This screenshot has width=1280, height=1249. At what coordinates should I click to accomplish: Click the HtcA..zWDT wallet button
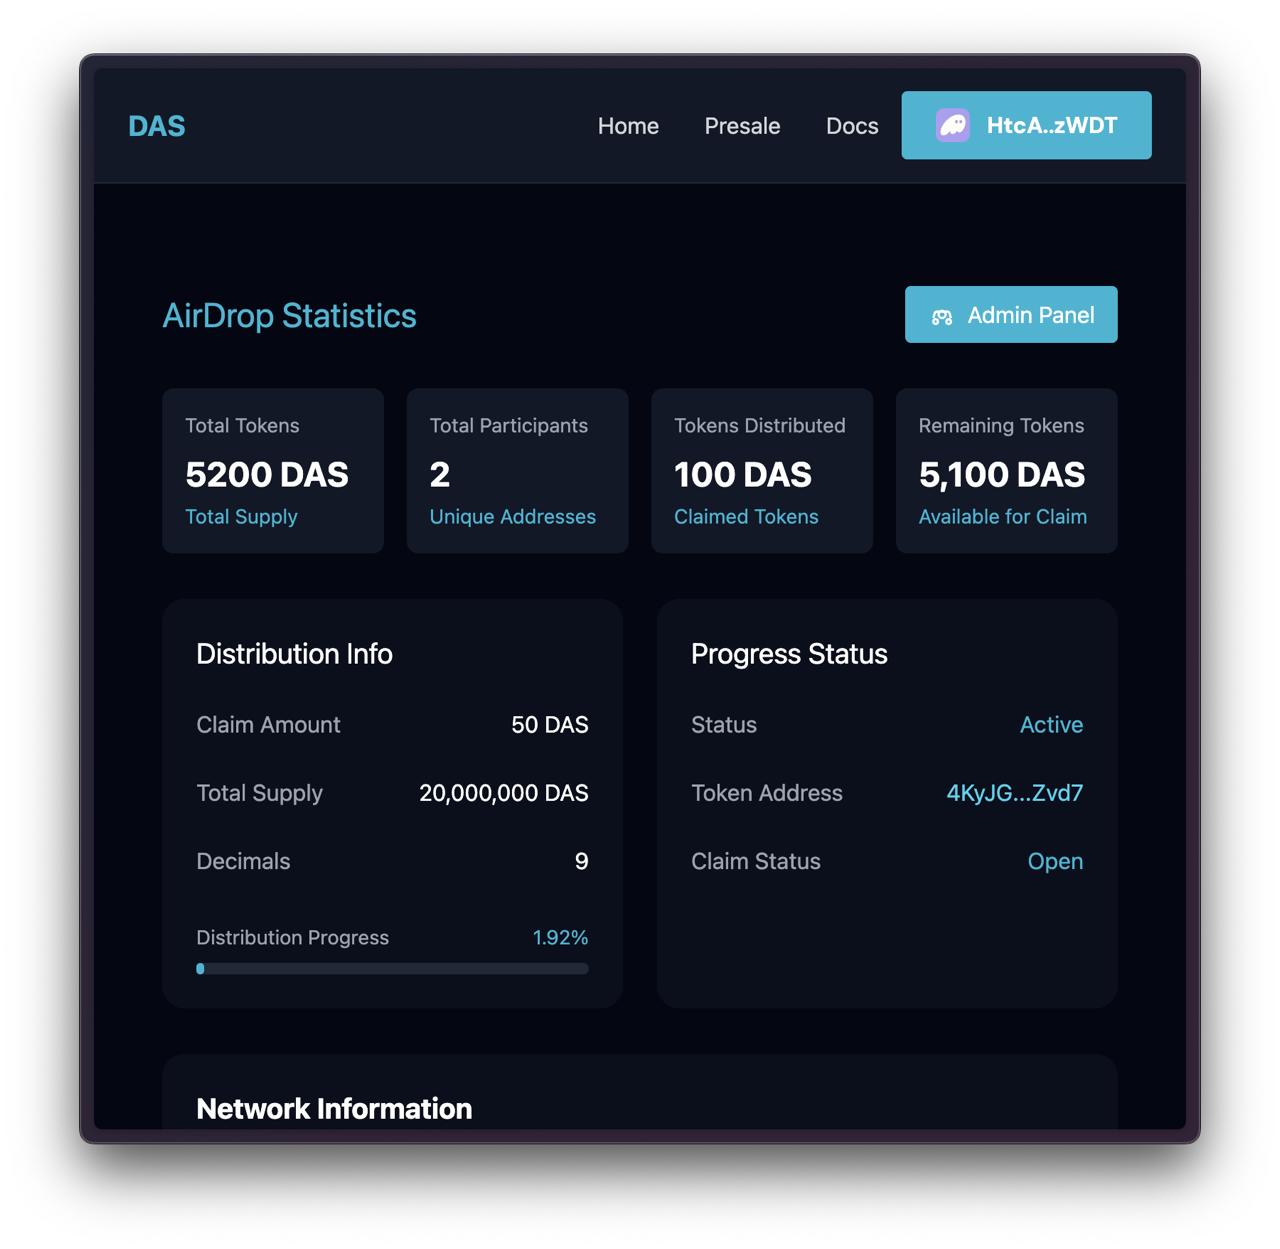tap(1026, 125)
